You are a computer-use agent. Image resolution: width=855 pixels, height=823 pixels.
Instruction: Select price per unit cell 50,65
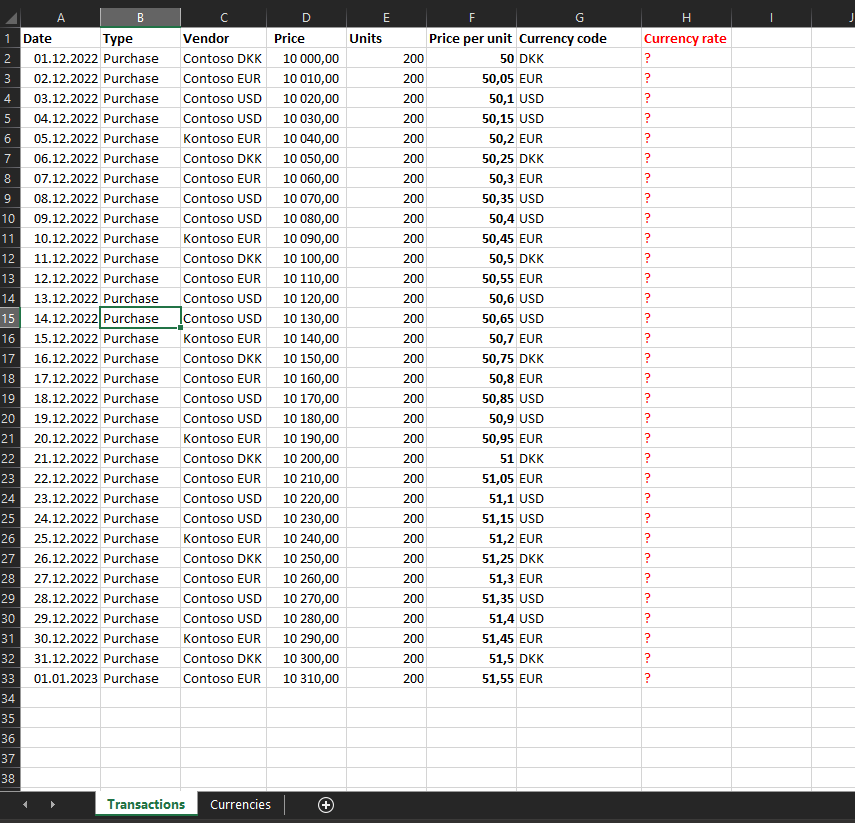472,319
